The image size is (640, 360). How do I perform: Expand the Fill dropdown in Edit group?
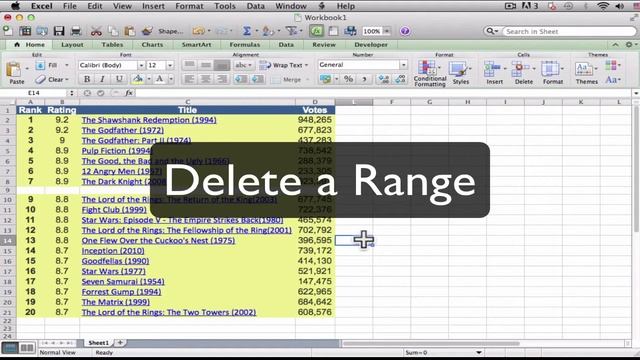[67, 65]
